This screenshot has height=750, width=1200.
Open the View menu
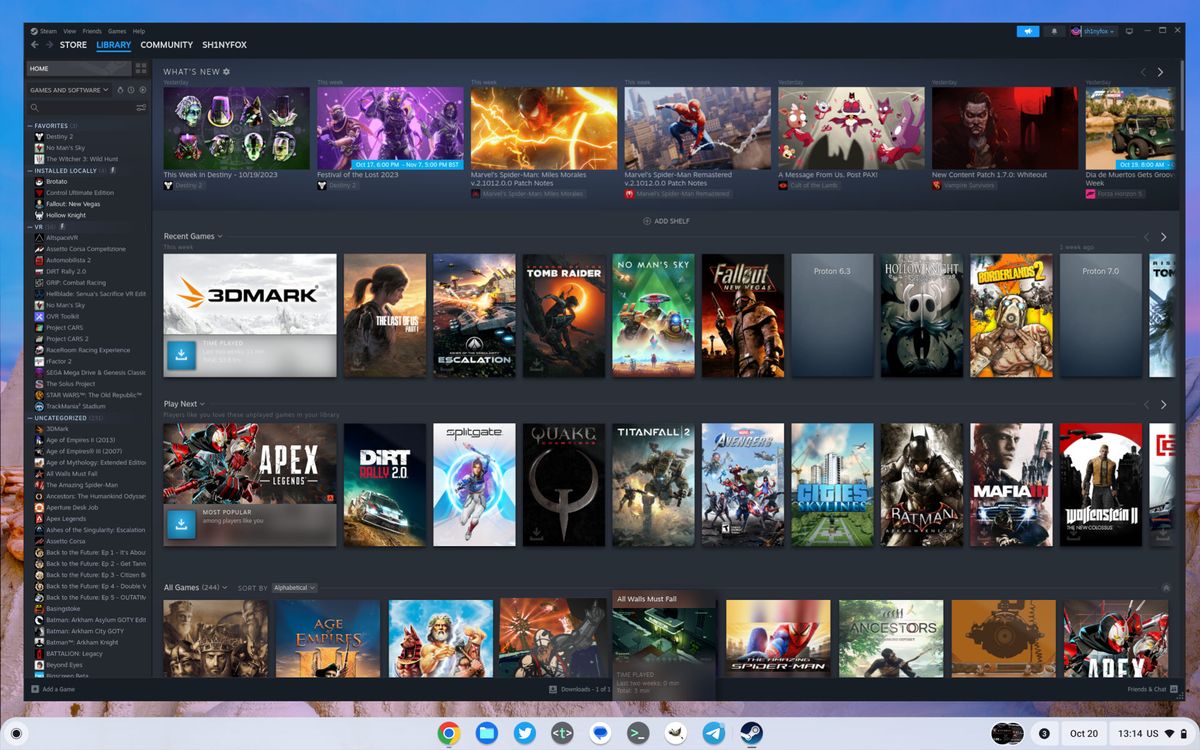pos(72,31)
